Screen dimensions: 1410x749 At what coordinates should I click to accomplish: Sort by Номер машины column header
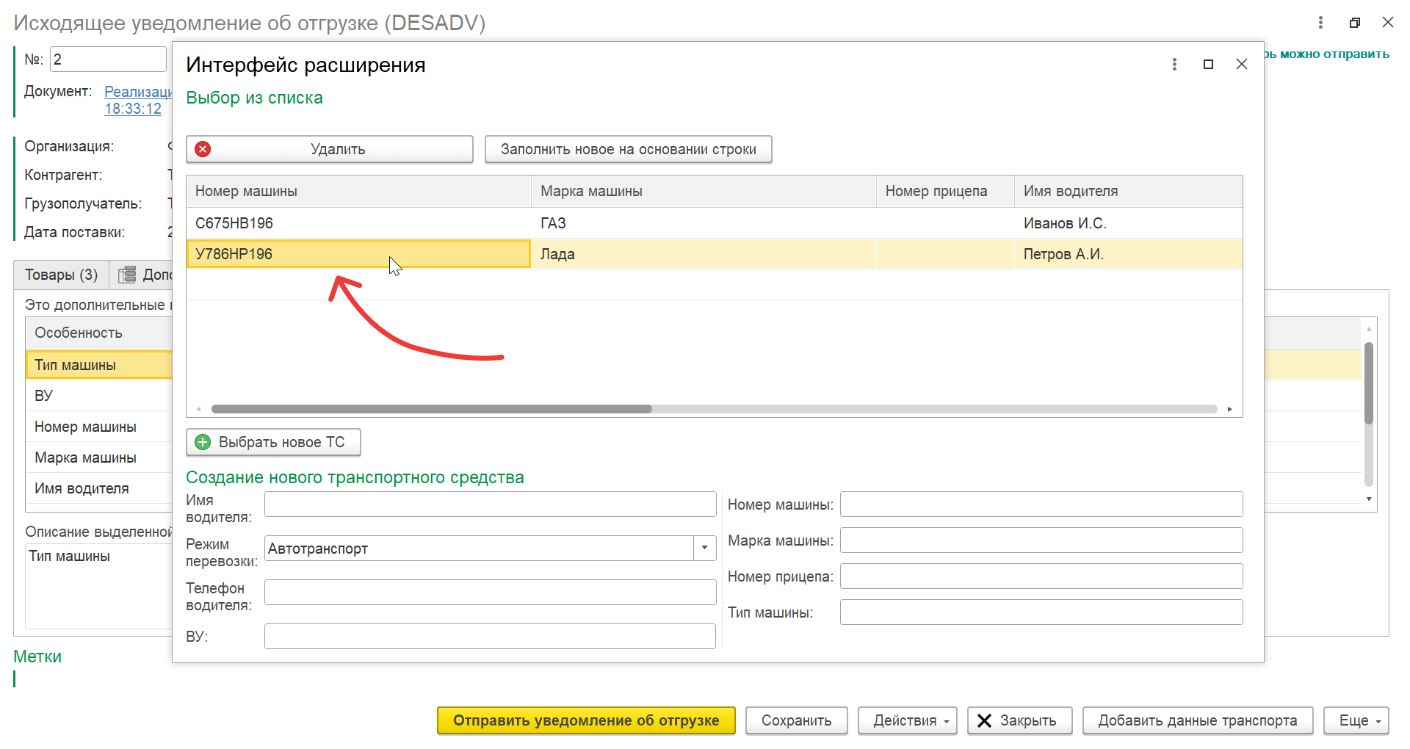pyautogui.click(x=359, y=191)
